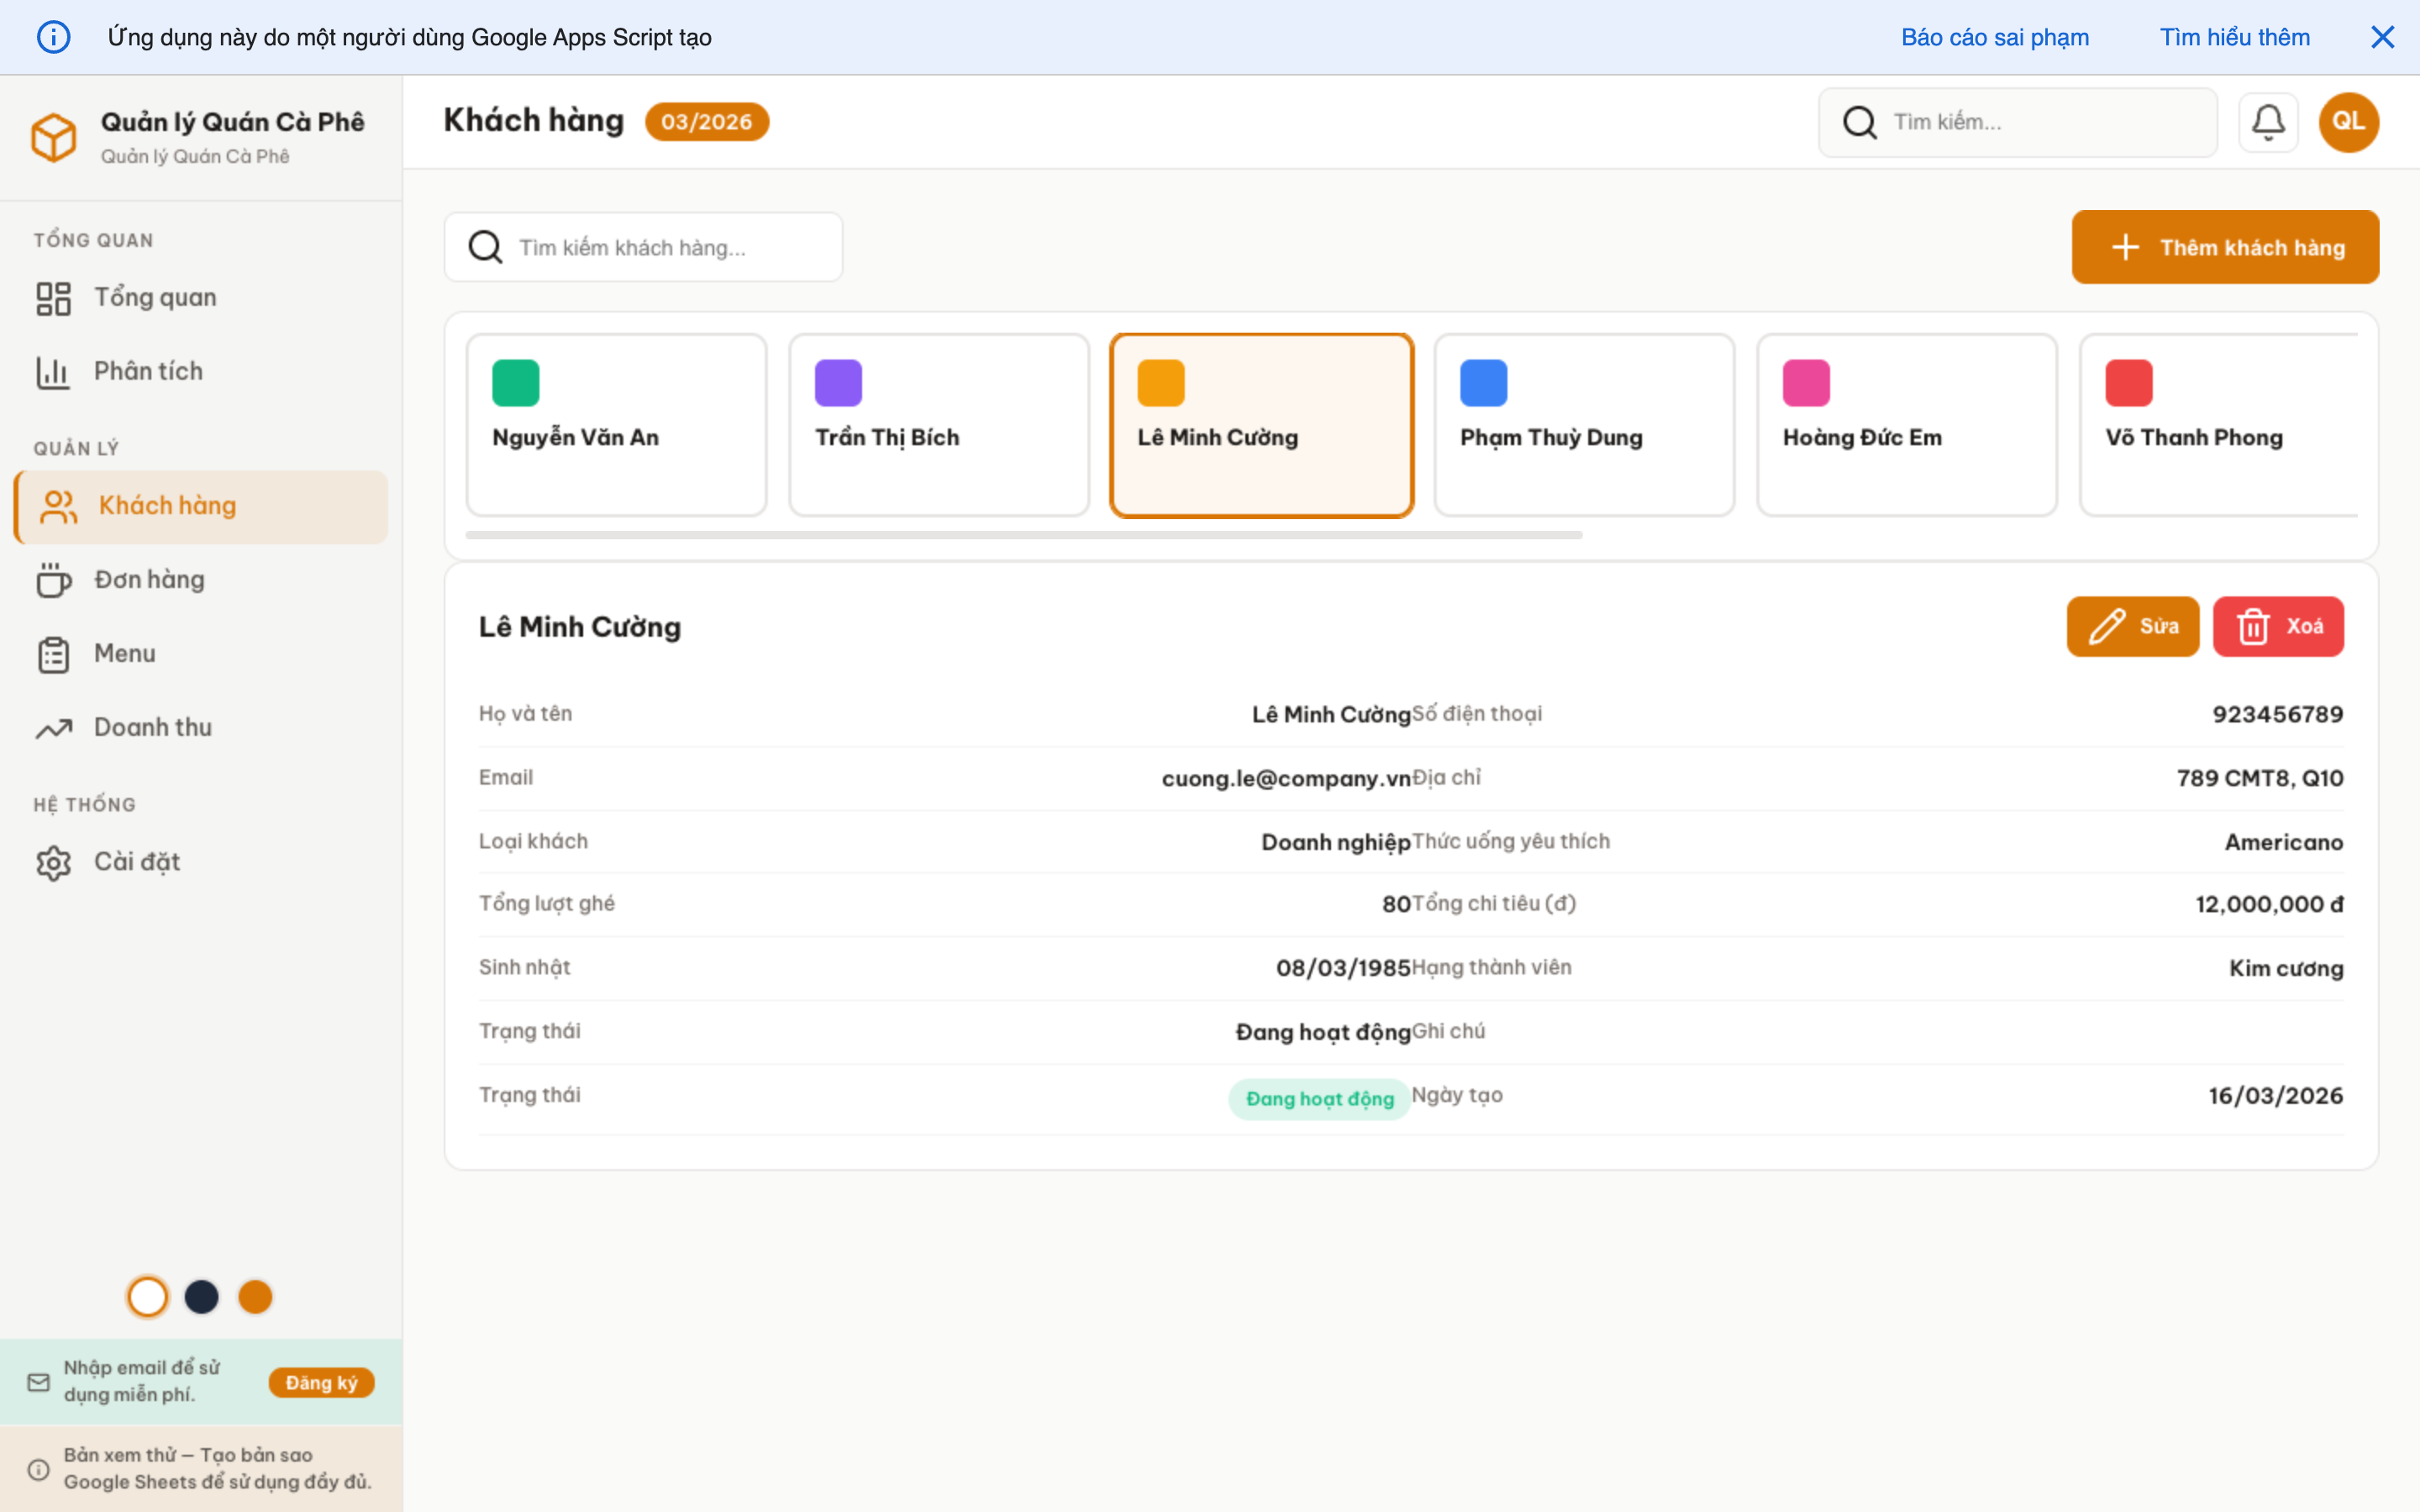The image size is (2420, 1512).
Task: Open the Báo cáo sai phạm link
Action: pos(1994,37)
